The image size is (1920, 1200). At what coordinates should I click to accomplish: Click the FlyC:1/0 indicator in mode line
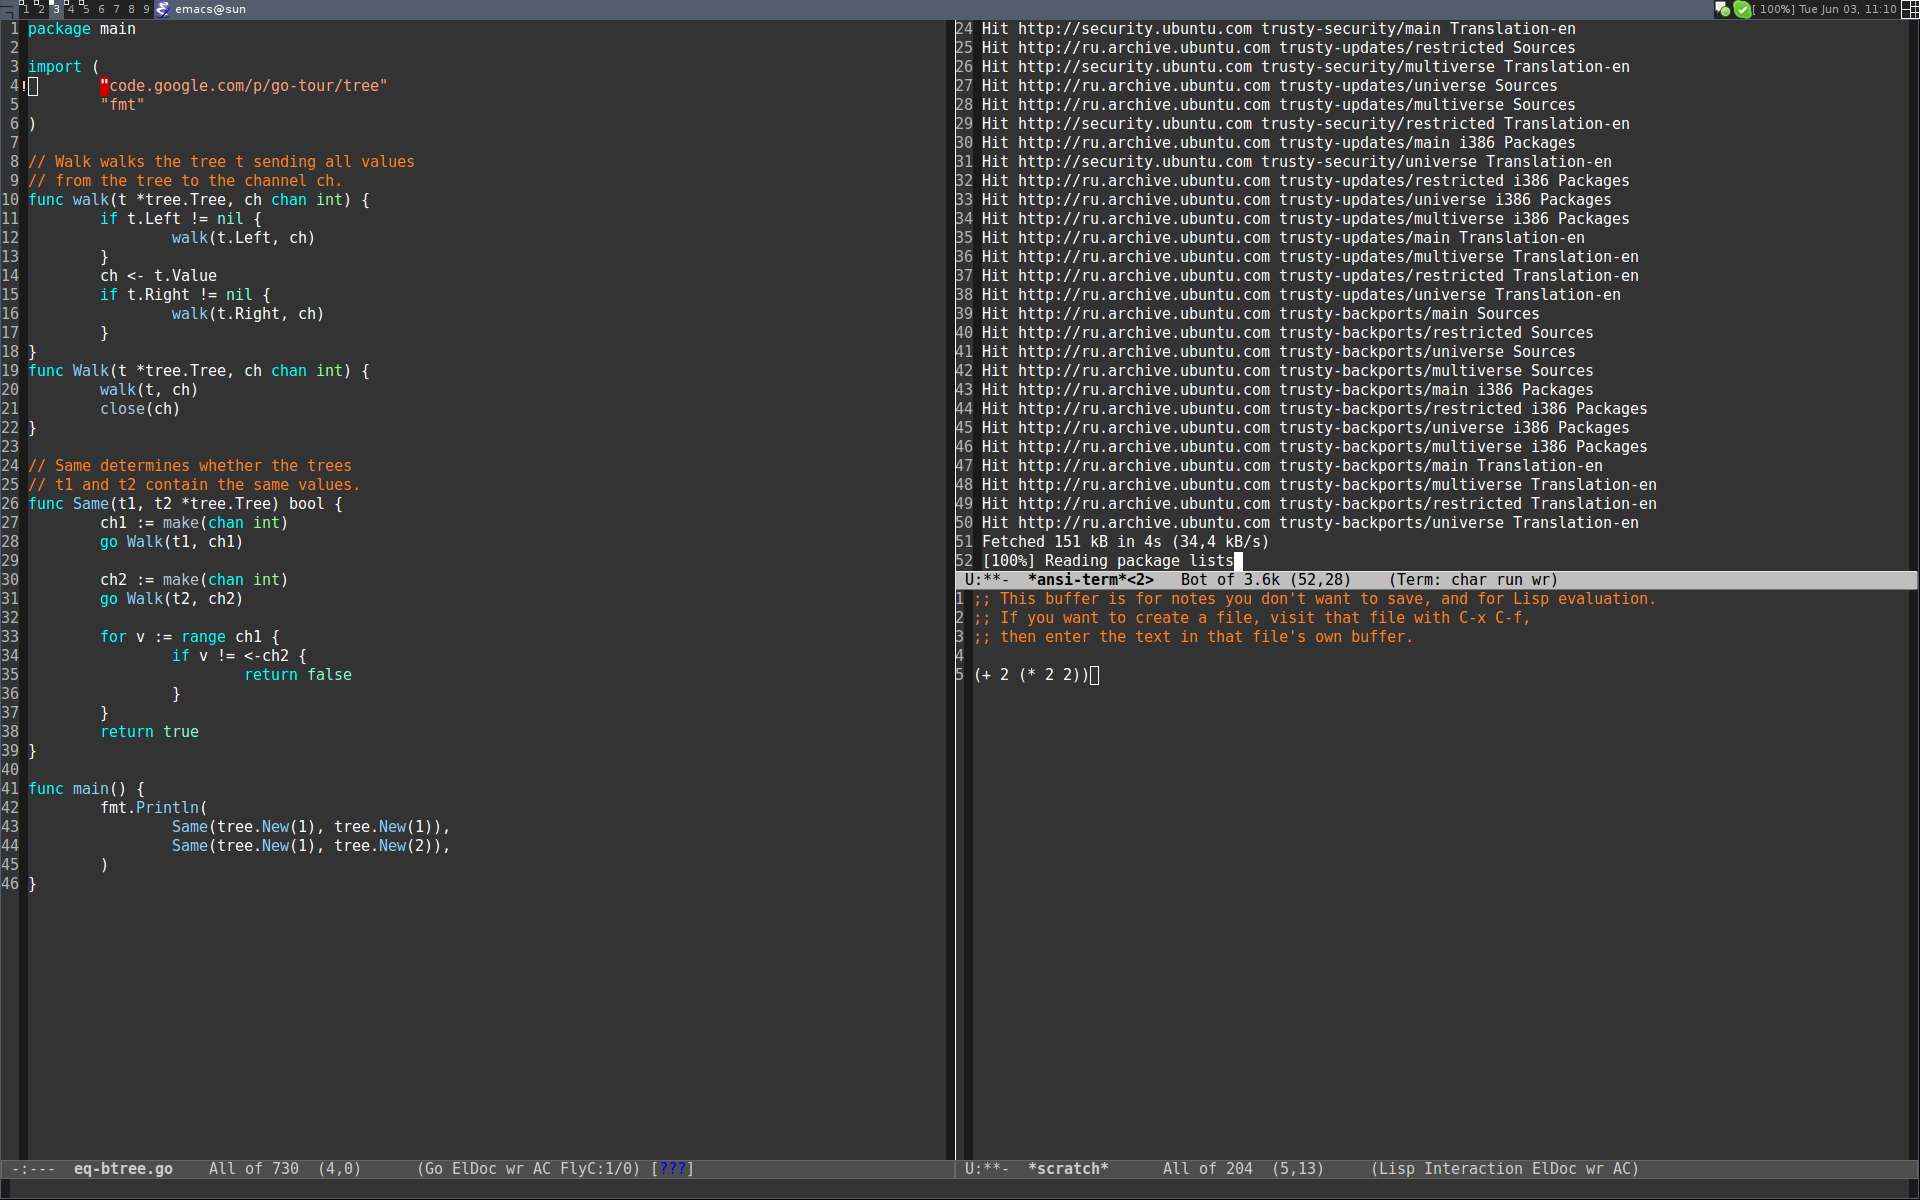tap(597, 1168)
